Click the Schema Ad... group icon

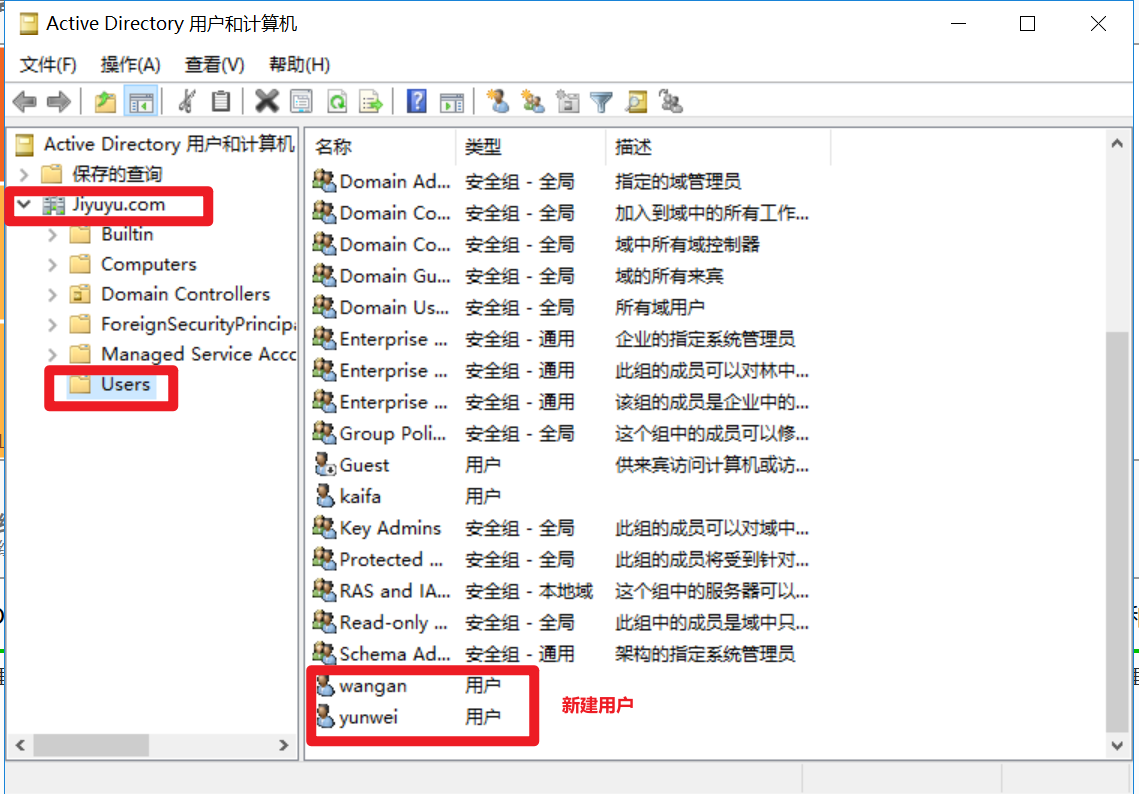(x=324, y=653)
